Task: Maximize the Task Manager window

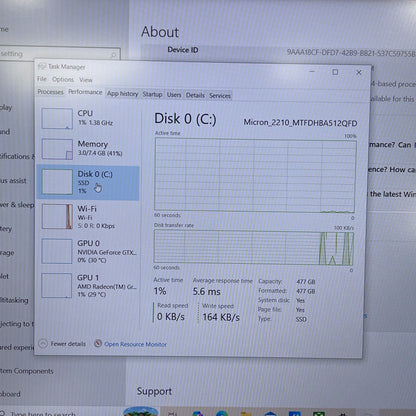Action: (335, 72)
